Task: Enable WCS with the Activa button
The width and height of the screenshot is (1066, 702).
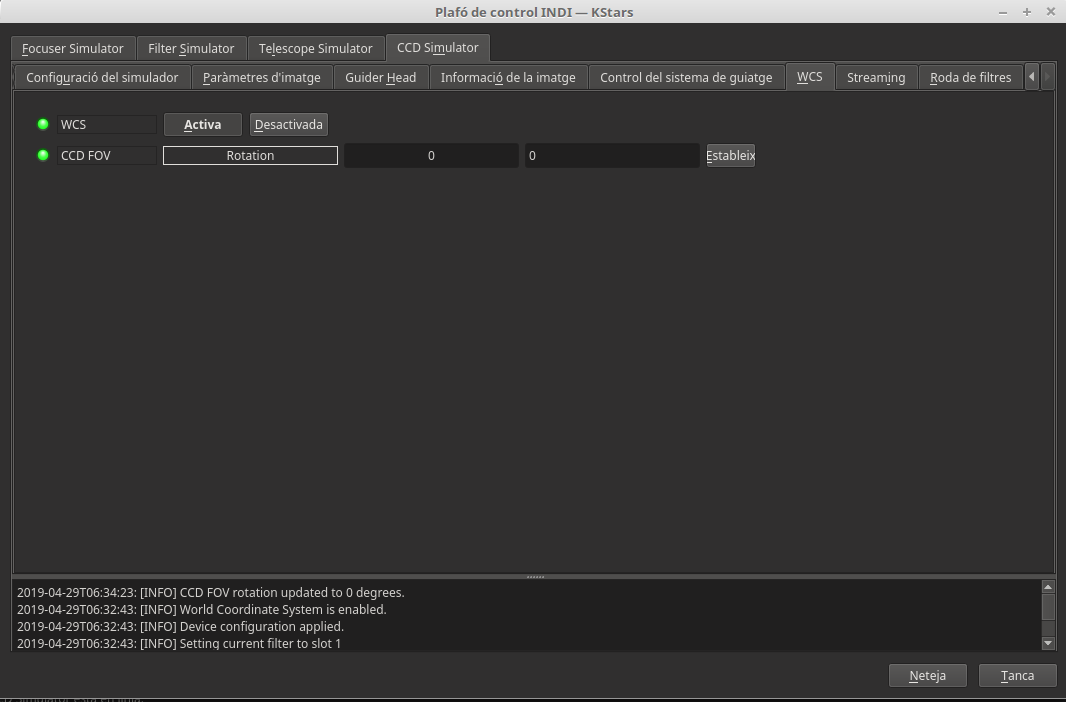Action: pyautogui.click(x=203, y=124)
